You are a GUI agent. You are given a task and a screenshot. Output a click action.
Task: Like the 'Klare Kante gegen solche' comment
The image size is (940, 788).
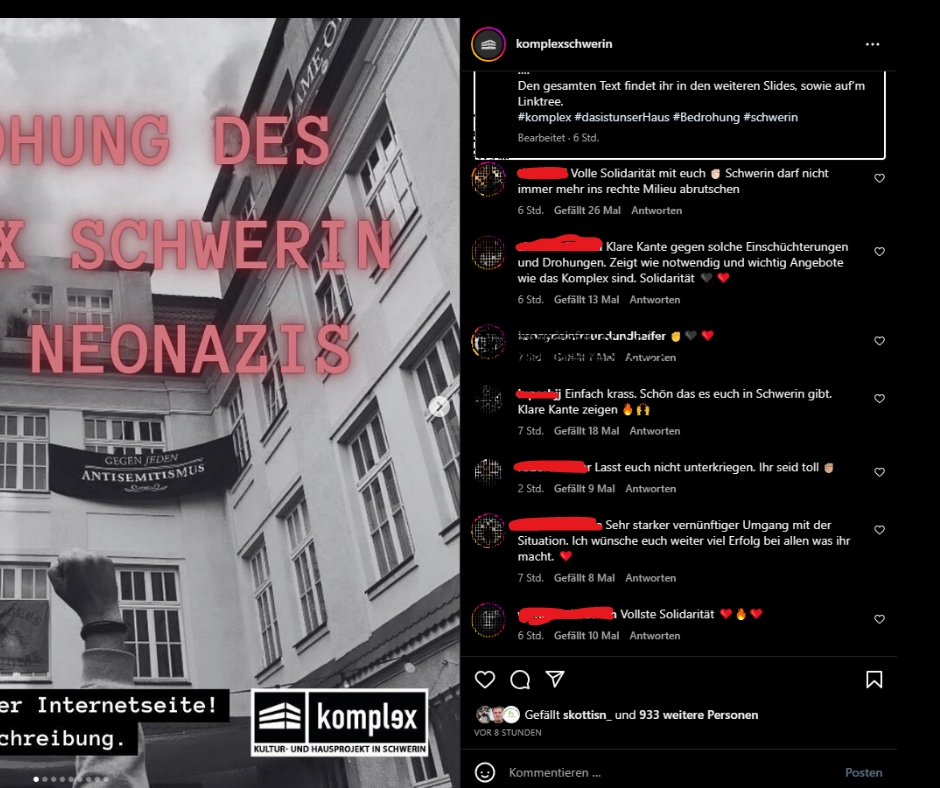click(879, 251)
